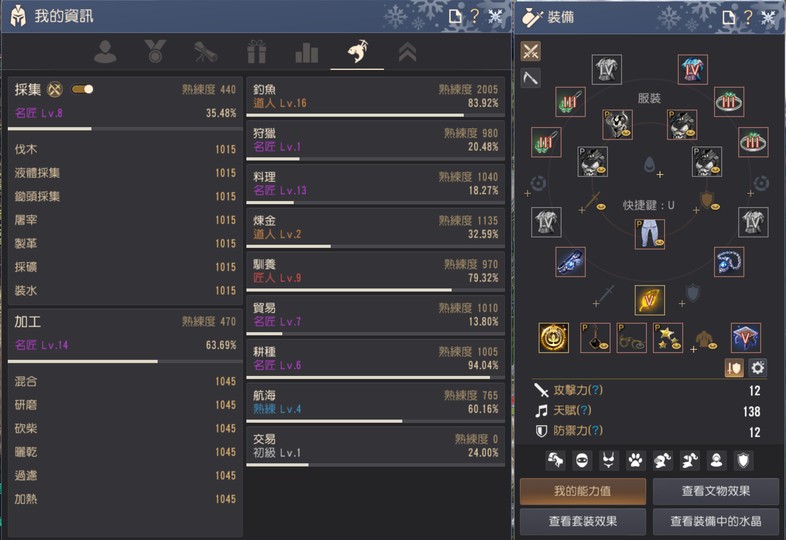Click the help question mark in 我的資訊 header
786x540 pixels.
[474, 17]
